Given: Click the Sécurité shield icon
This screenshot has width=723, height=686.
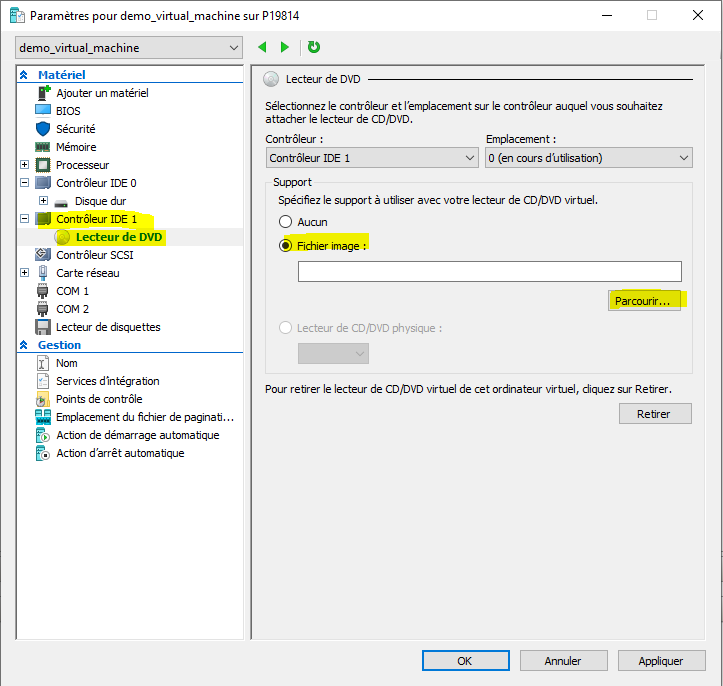Looking at the screenshot, I should (x=43, y=129).
